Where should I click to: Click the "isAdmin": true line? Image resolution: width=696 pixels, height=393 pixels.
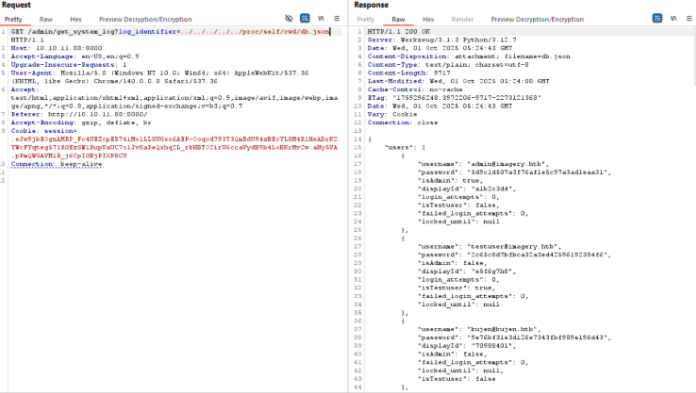(450, 180)
